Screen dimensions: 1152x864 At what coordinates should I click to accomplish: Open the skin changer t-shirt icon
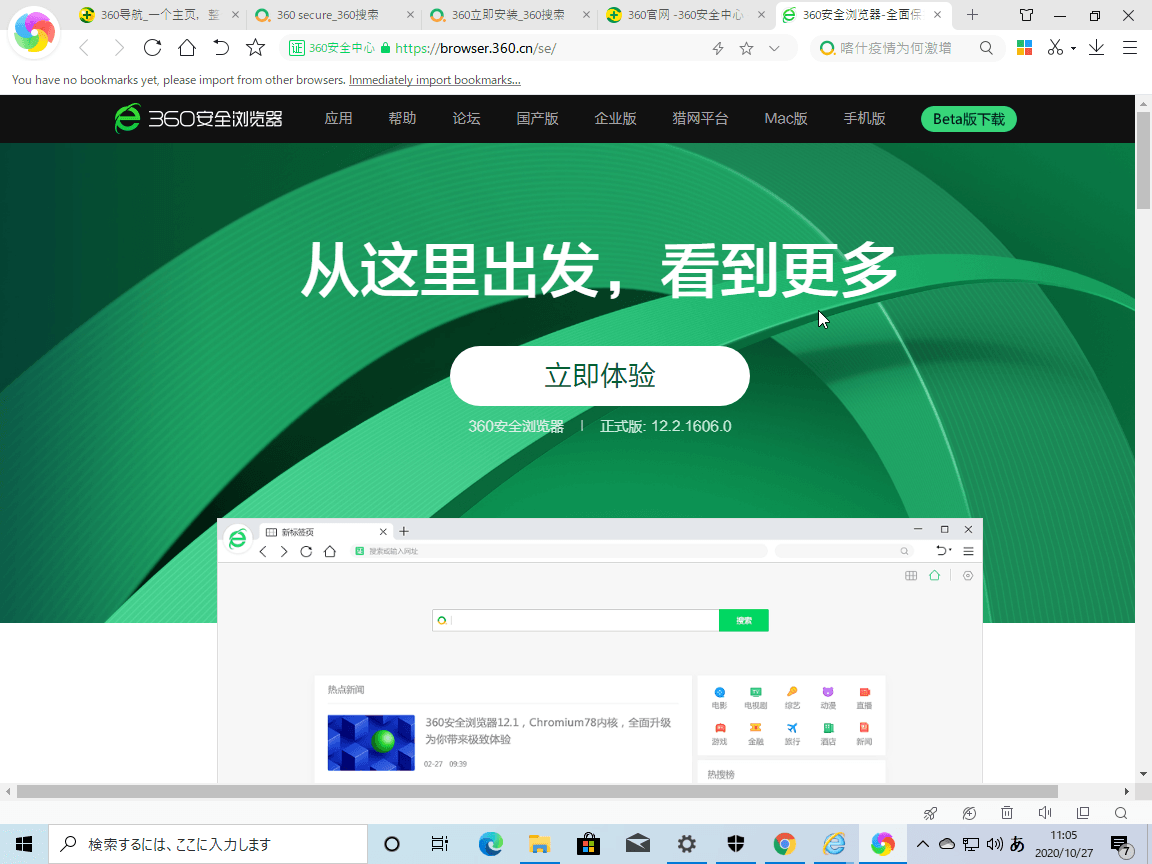click(x=1027, y=15)
